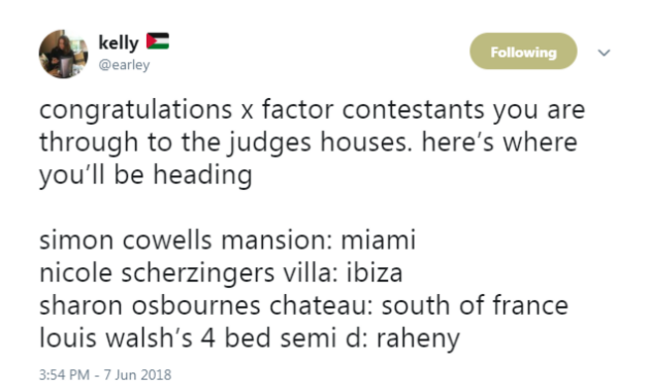Select the word congratulations in the tweet
This screenshot has width=650, height=391.
[136, 111]
